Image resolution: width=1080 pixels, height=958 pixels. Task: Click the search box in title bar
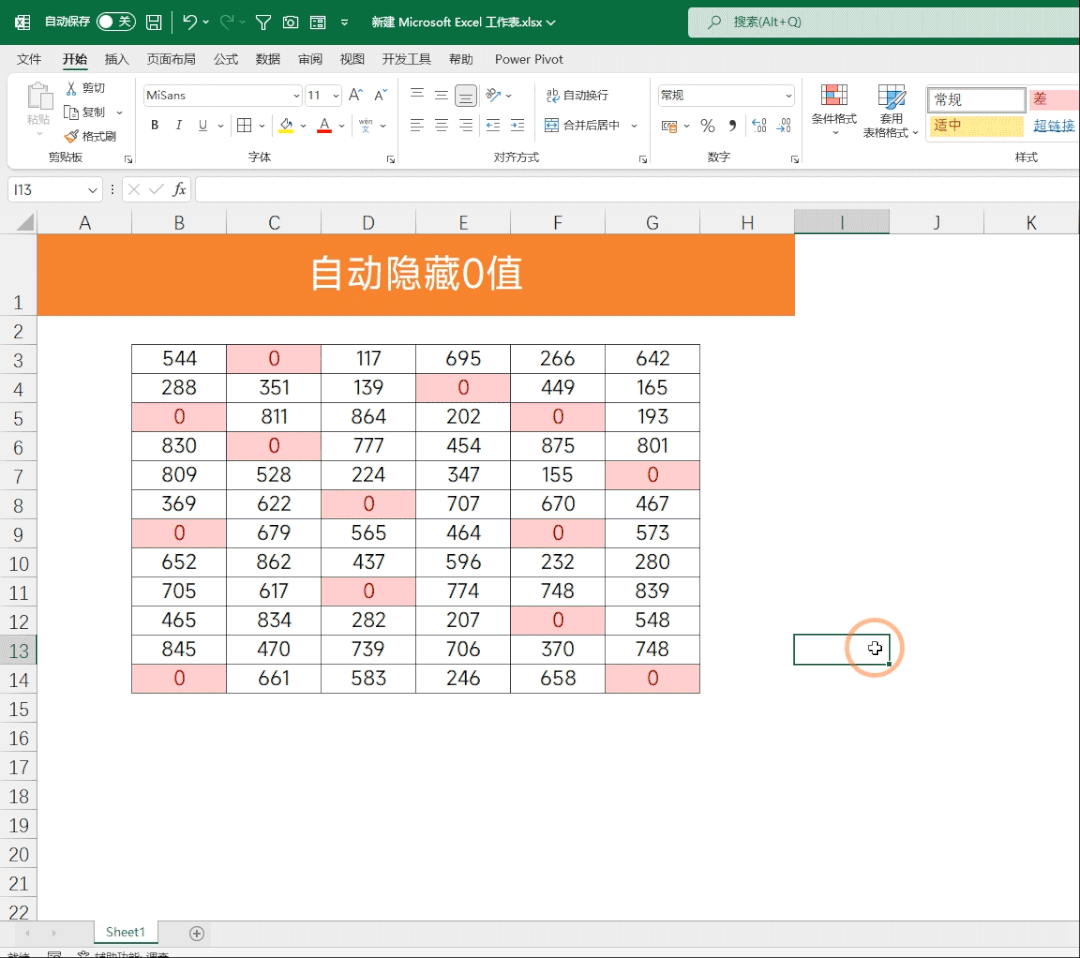884,22
